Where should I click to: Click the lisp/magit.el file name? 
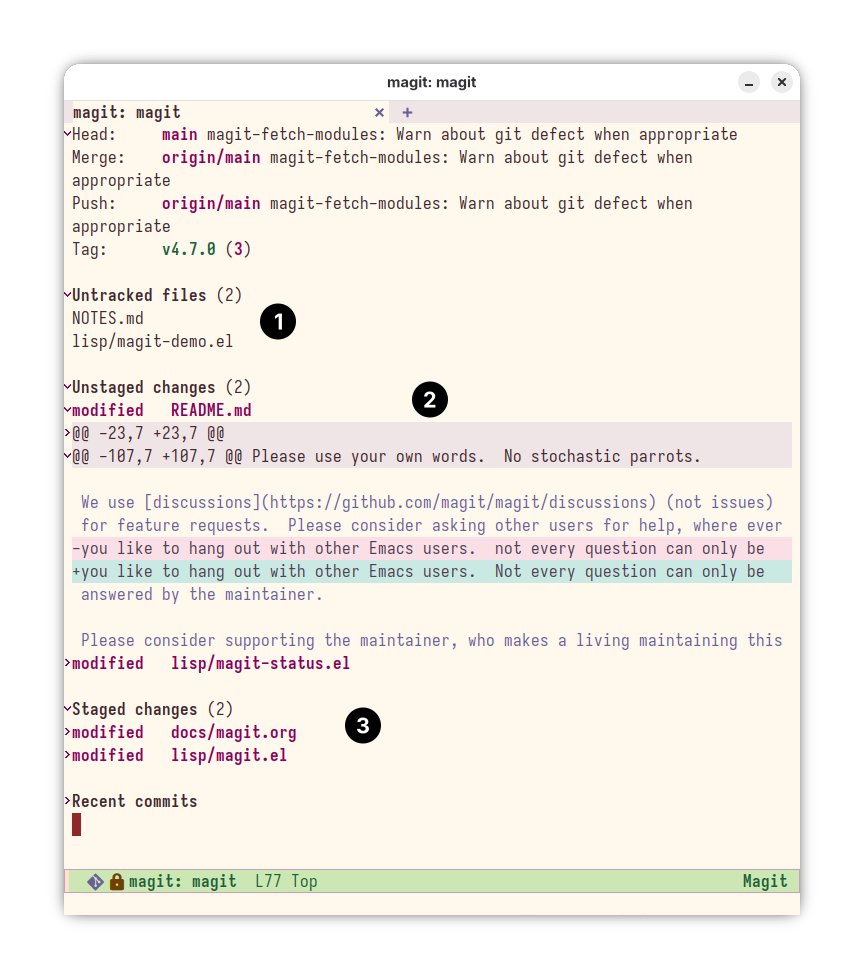[228, 755]
